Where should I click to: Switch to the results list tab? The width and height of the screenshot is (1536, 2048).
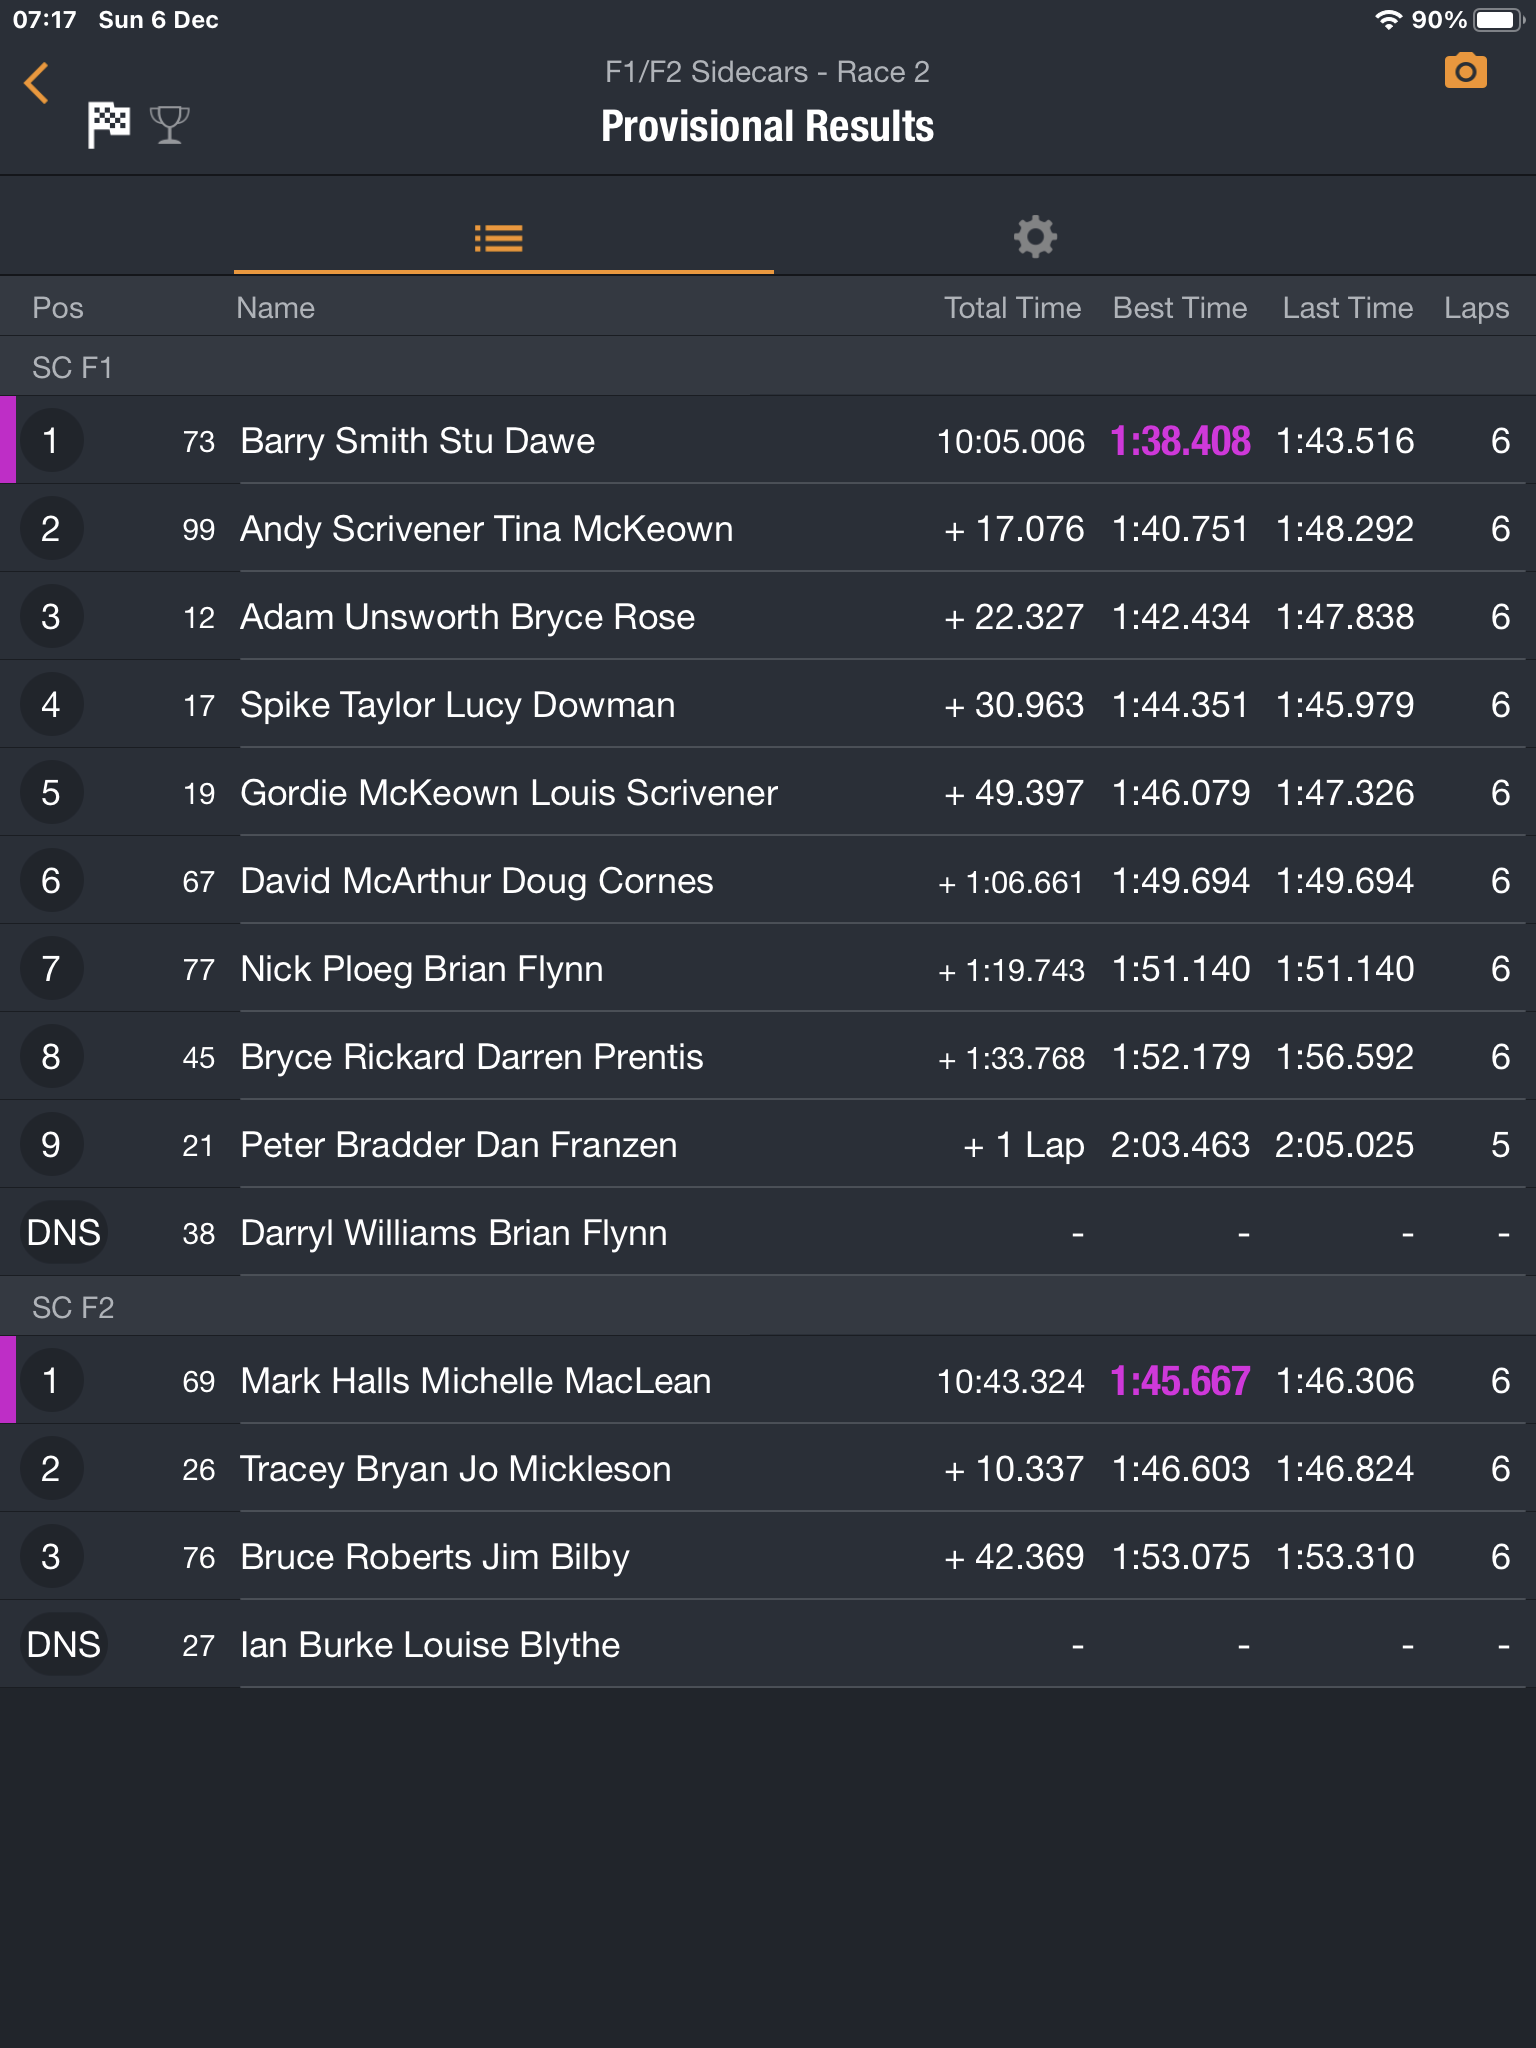(499, 238)
